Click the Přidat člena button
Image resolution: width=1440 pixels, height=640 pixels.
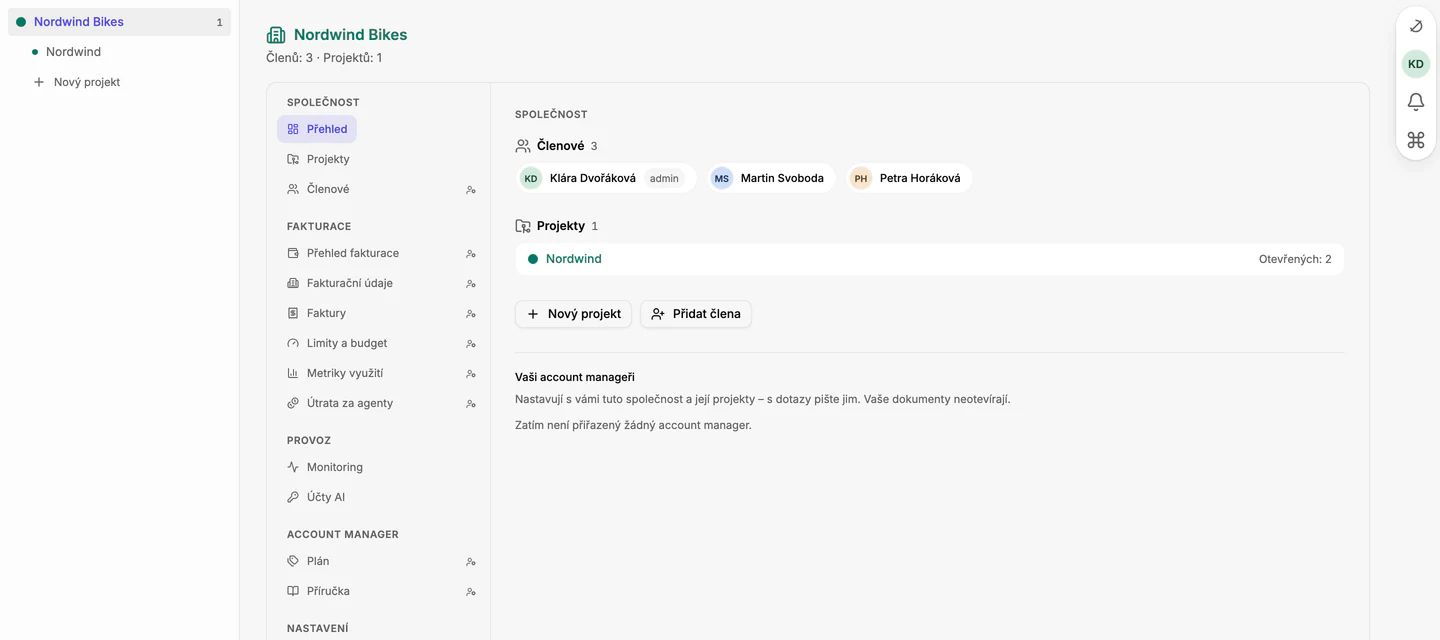tap(696, 314)
